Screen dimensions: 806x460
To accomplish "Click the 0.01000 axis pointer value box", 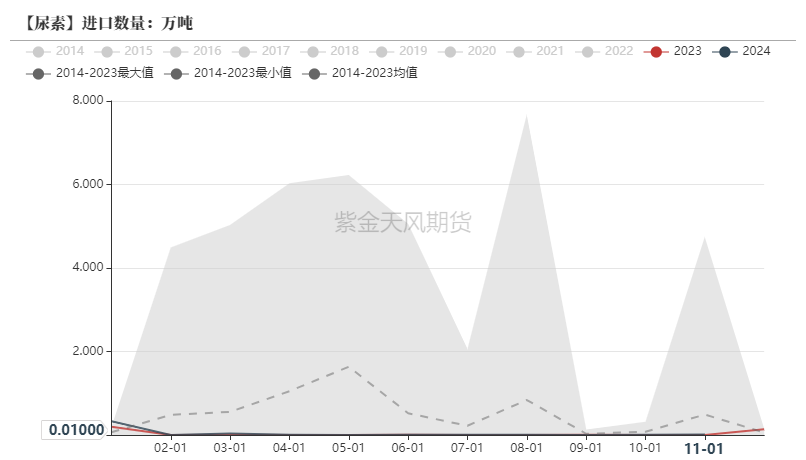I will point(73,430).
